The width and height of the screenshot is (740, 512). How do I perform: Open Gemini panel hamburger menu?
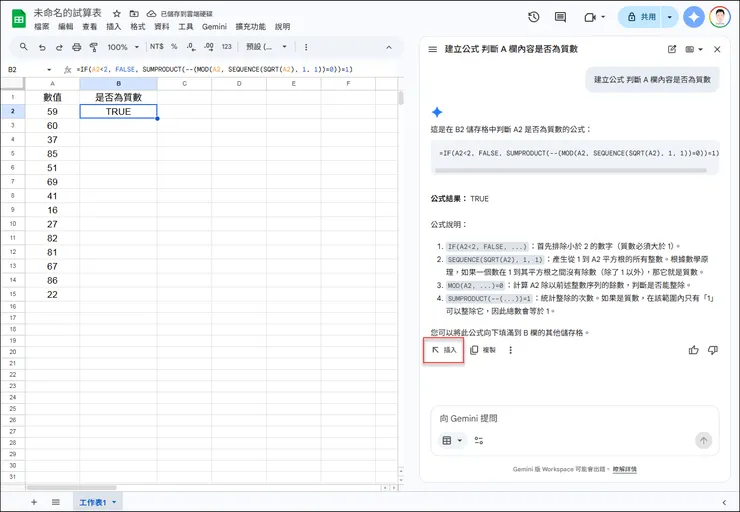click(432, 49)
